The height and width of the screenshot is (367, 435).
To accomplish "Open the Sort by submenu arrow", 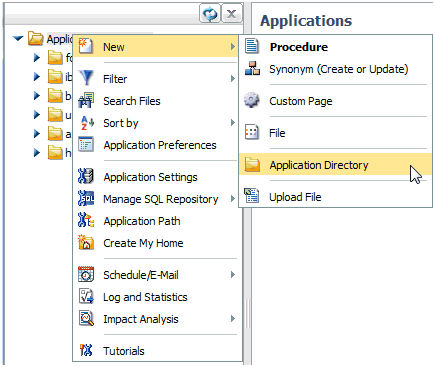I will tap(233, 123).
